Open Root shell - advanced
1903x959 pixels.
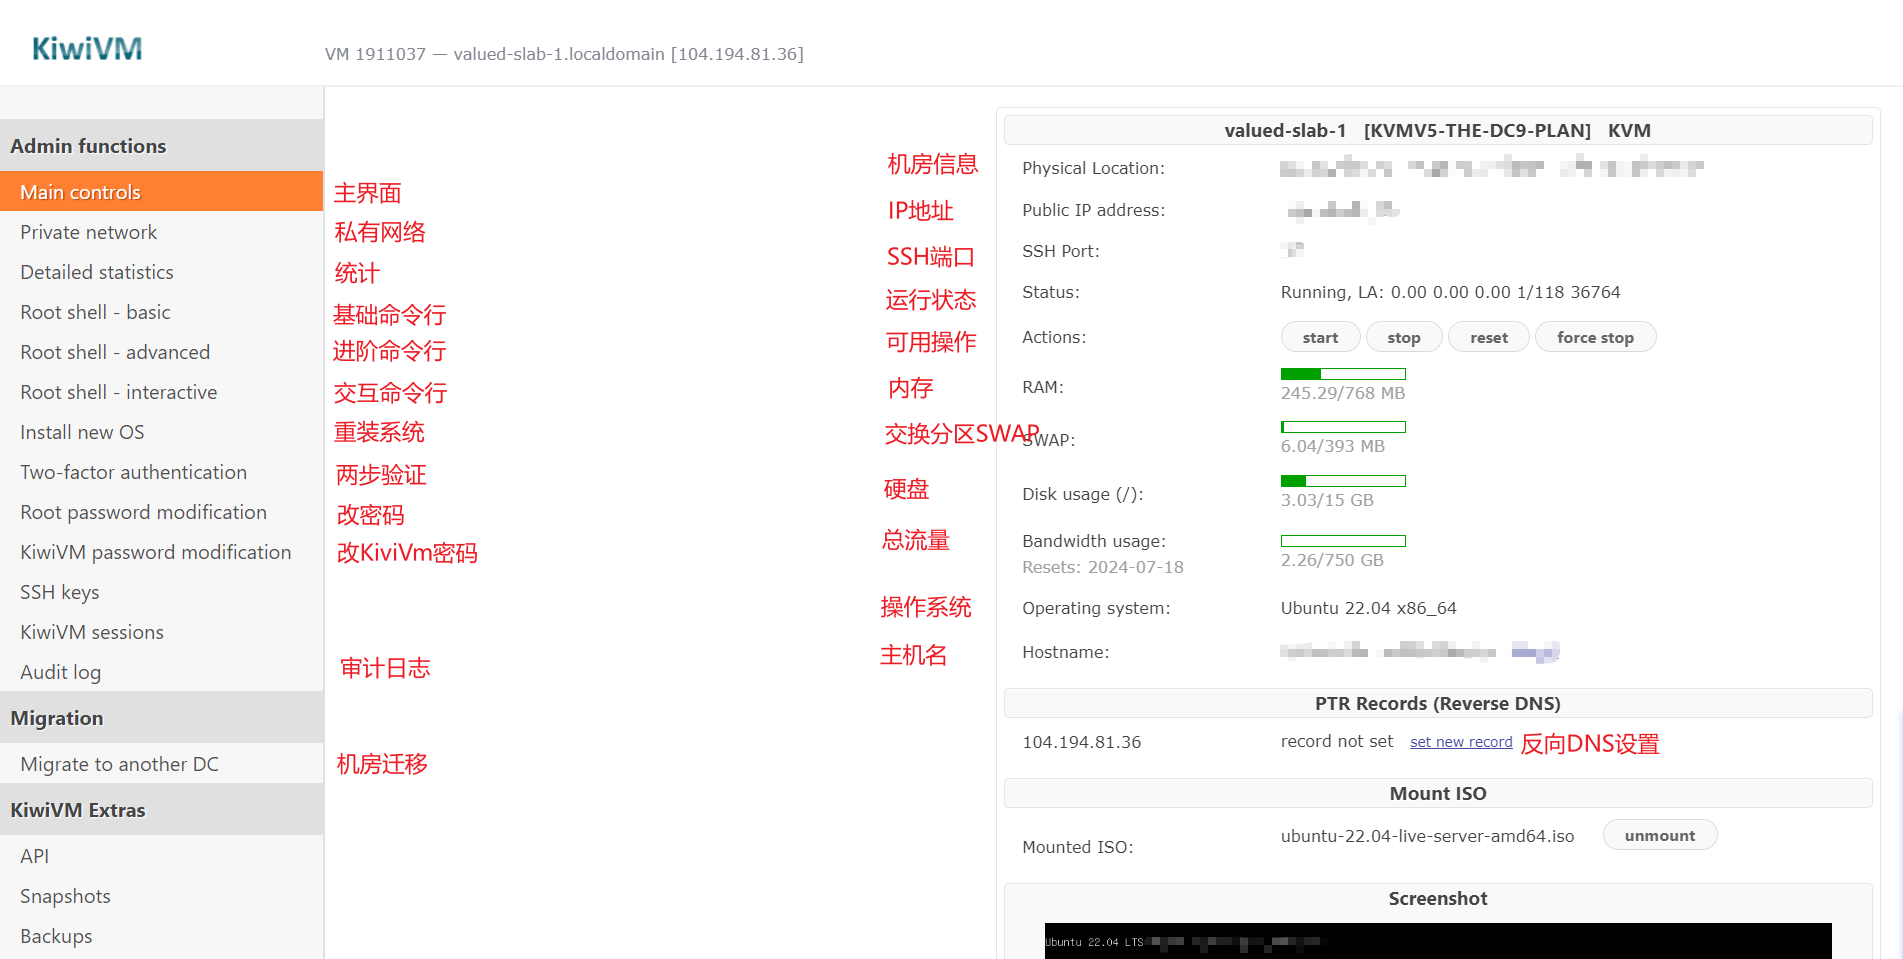click(115, 352)
